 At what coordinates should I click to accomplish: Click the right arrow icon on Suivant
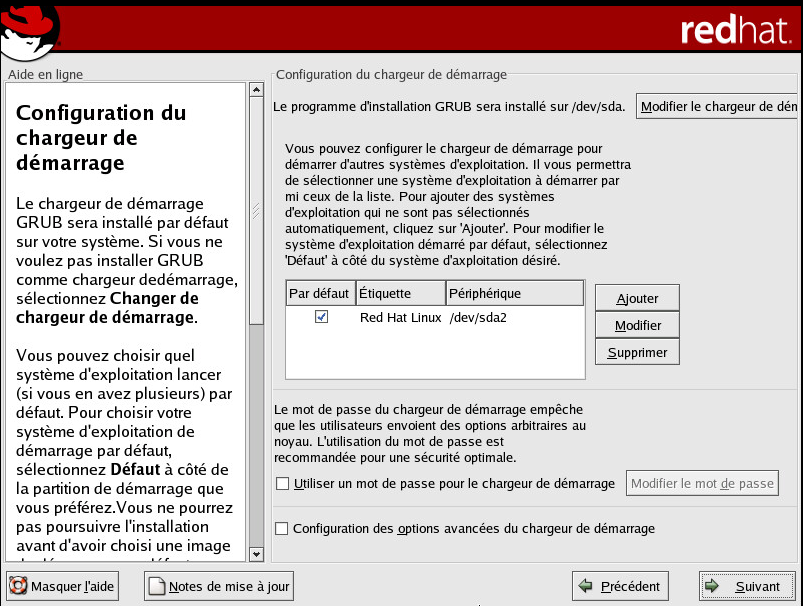point(711,586)
